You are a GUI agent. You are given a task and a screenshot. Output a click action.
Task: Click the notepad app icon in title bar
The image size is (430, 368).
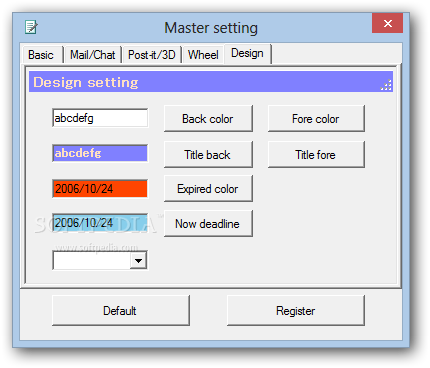[x=31, y=27]
